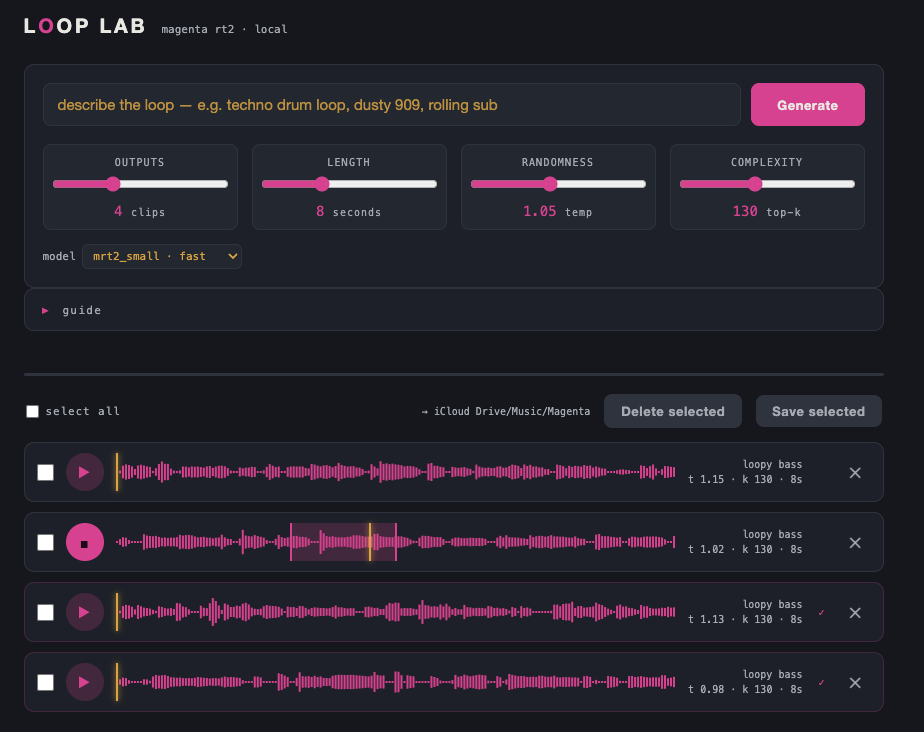Play the clip with temp 1.13
The height and width of the screenshot is (732, 924).
(x=85, y=612)
